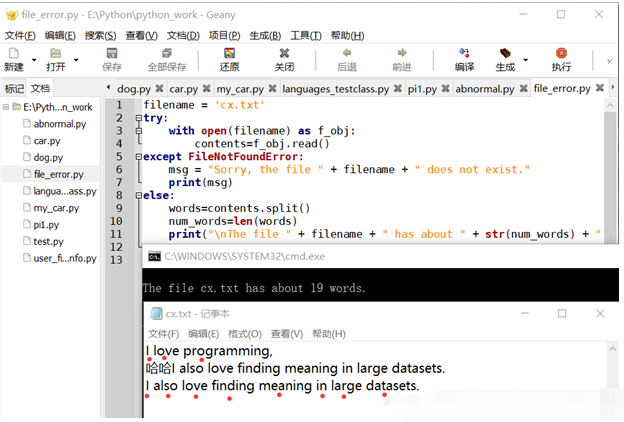The width and height of the screenshot is (624, 422).
Task: Select car.py in the document tree
Action: [47, 141]
